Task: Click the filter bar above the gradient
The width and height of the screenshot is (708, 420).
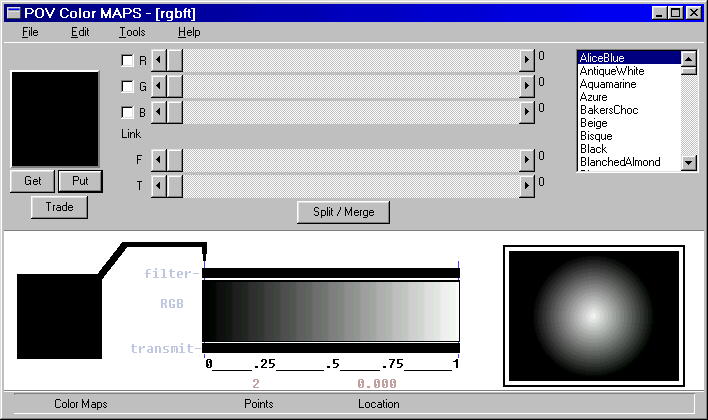Action: point(331,273)
